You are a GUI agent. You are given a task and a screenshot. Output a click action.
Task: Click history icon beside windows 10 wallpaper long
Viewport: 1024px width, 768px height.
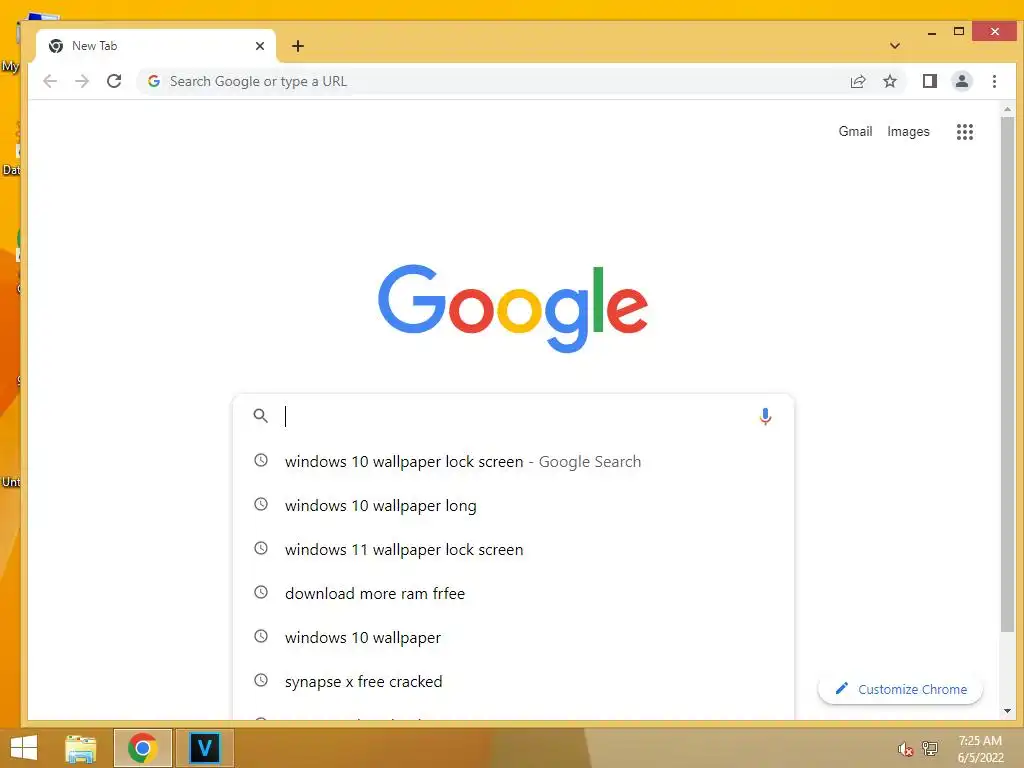[x=261, y=504]
